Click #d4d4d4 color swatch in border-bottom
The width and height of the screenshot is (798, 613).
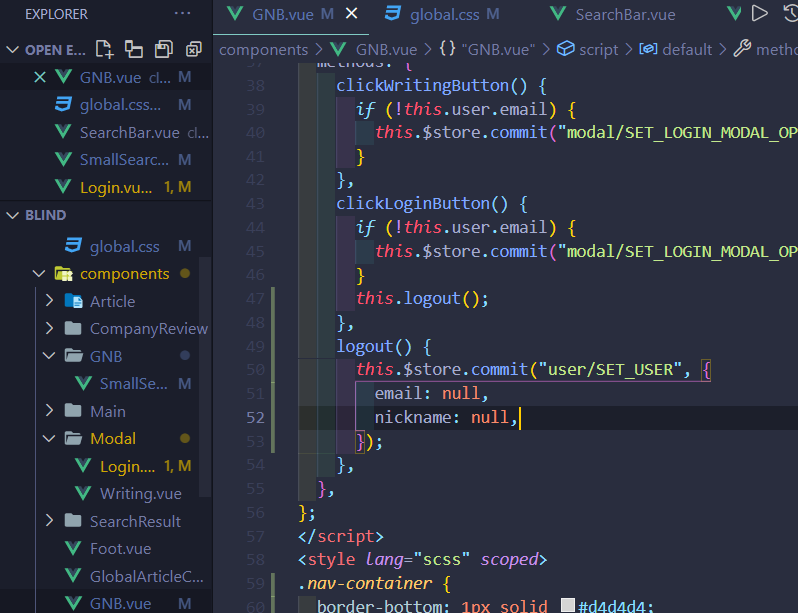coord(568,605)
